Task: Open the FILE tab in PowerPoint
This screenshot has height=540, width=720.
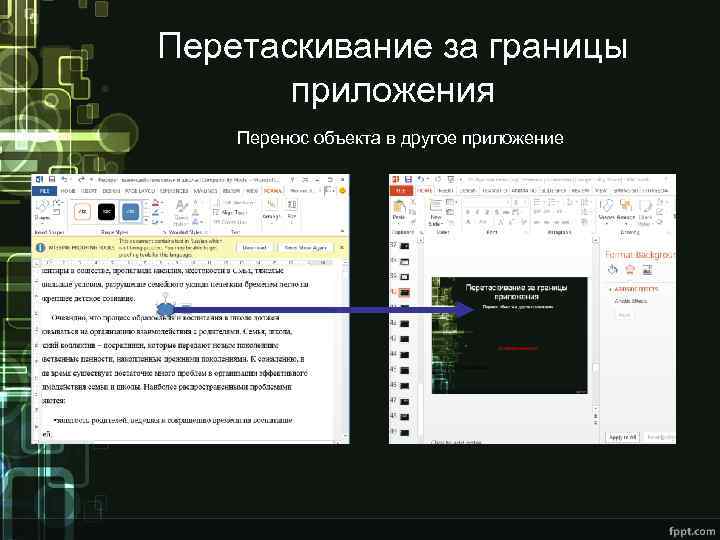Action: [401, 191]
